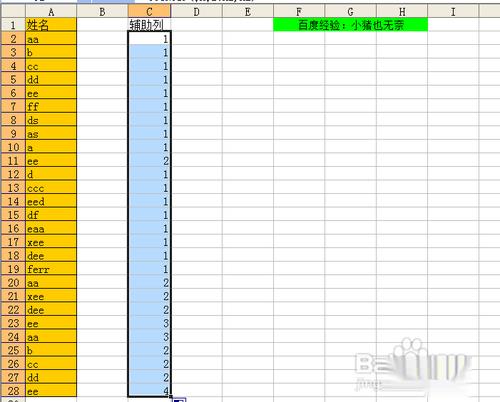The width and height of the screenshot is (500, 402).
Task: Click cell C24 with value 3
Action: (x=149, y=337)
